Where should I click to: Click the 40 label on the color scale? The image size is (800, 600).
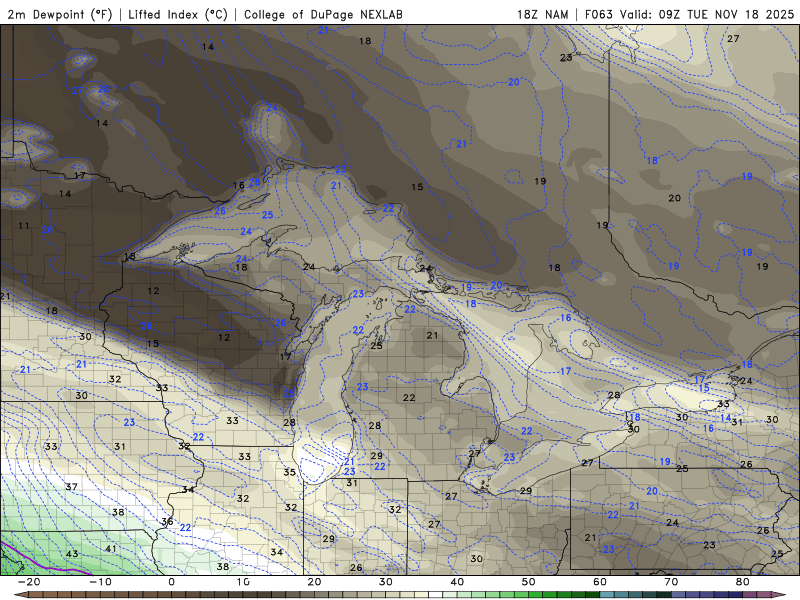tap(457, 582)
